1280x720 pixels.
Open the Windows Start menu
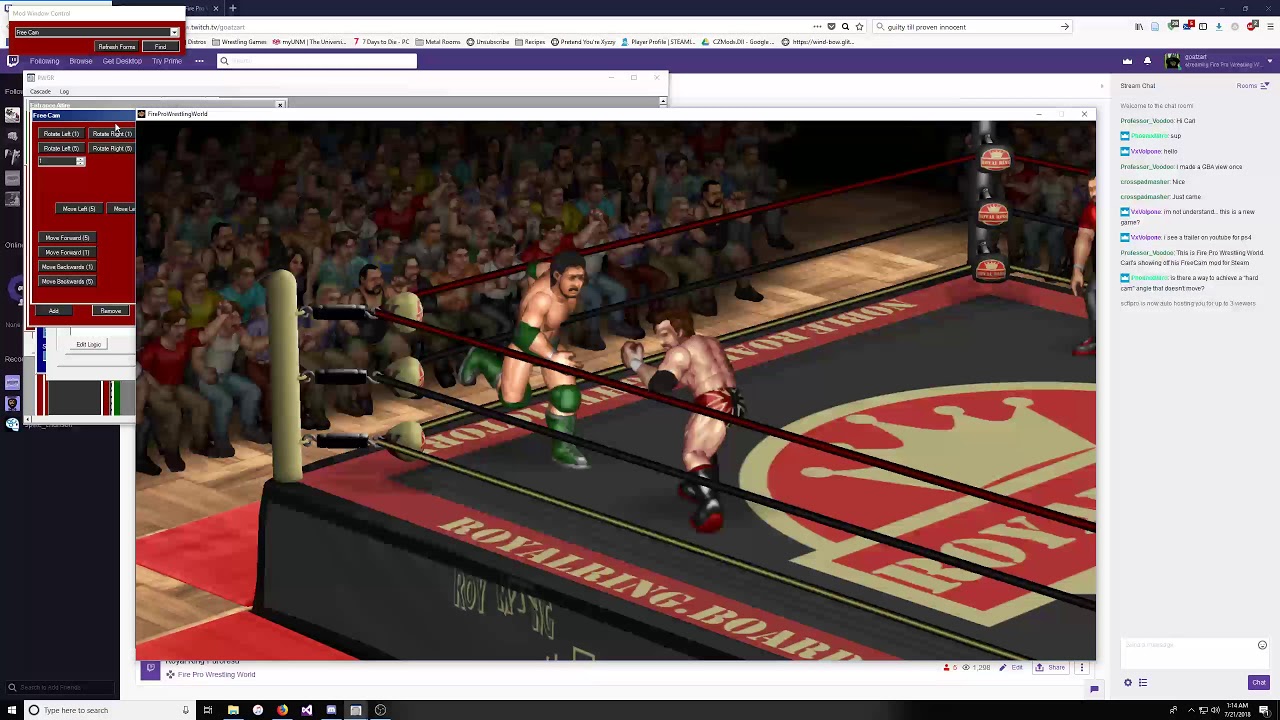[x=12, y=710]
